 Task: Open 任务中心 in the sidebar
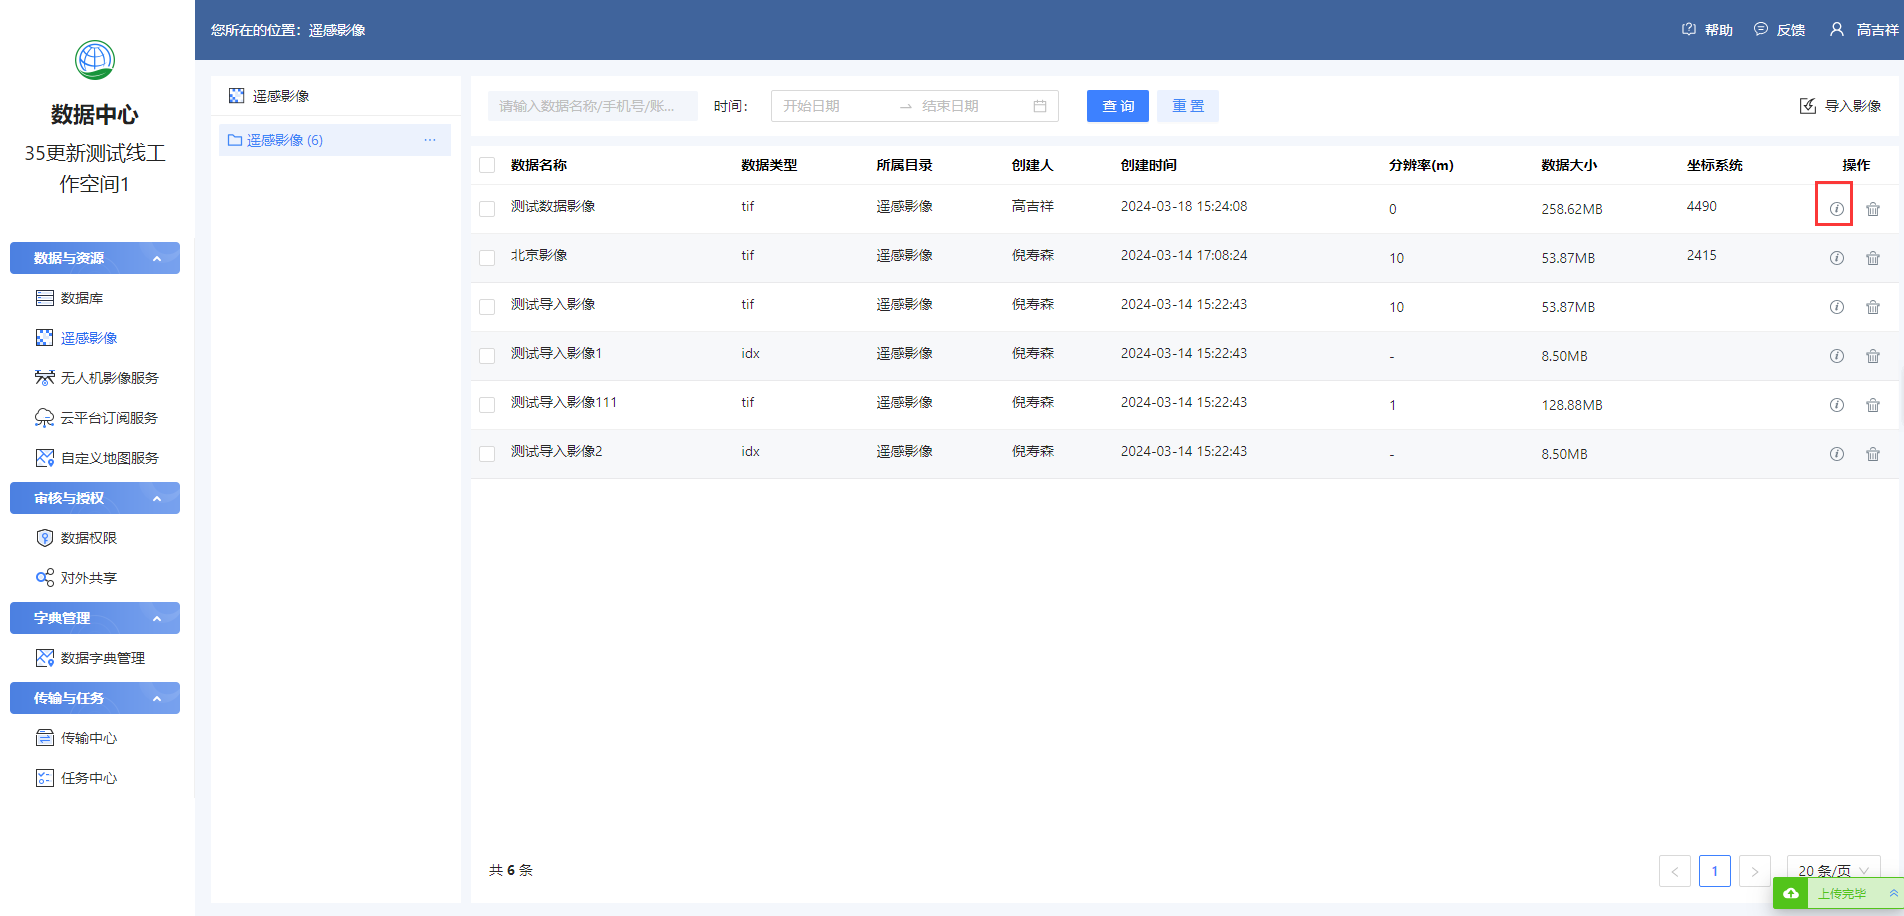(x=89, y=778)
